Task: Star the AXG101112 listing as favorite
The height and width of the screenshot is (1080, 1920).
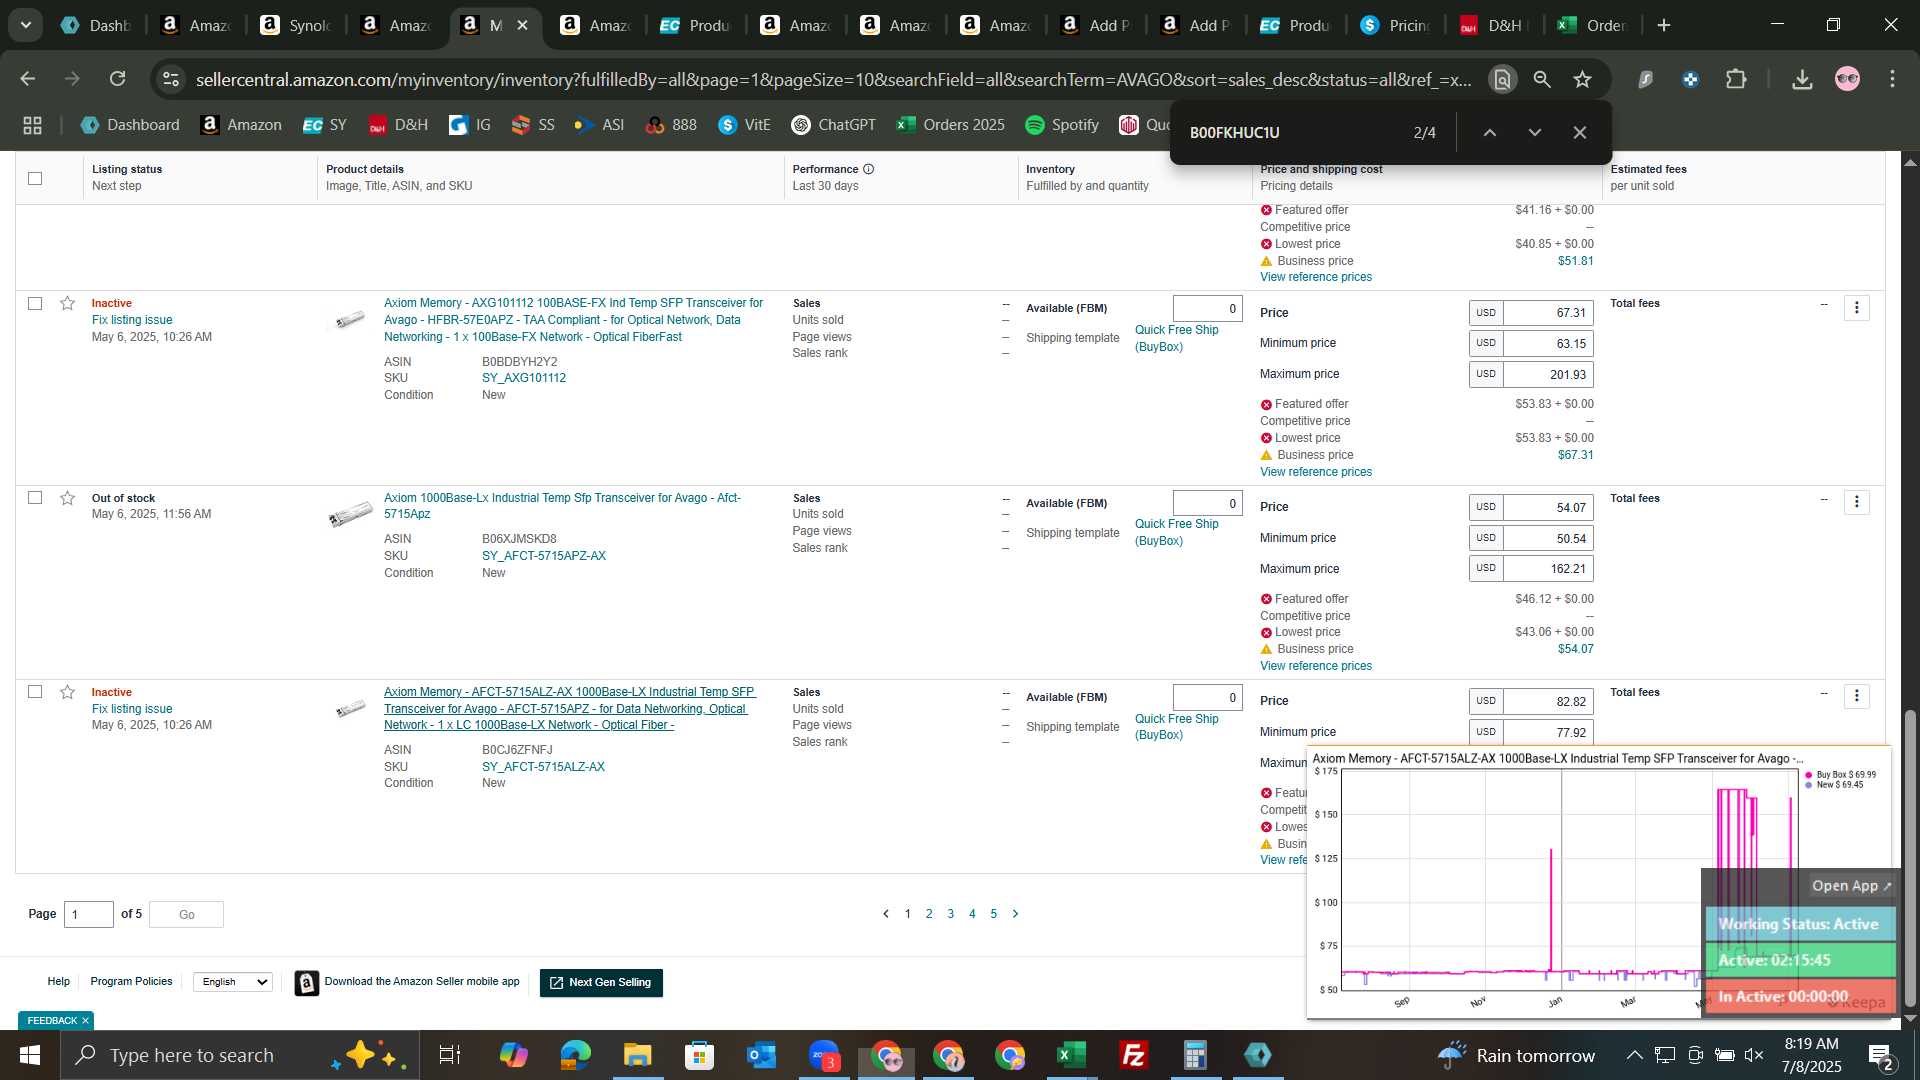Action: pyautogui.click(x=67, y=303)
